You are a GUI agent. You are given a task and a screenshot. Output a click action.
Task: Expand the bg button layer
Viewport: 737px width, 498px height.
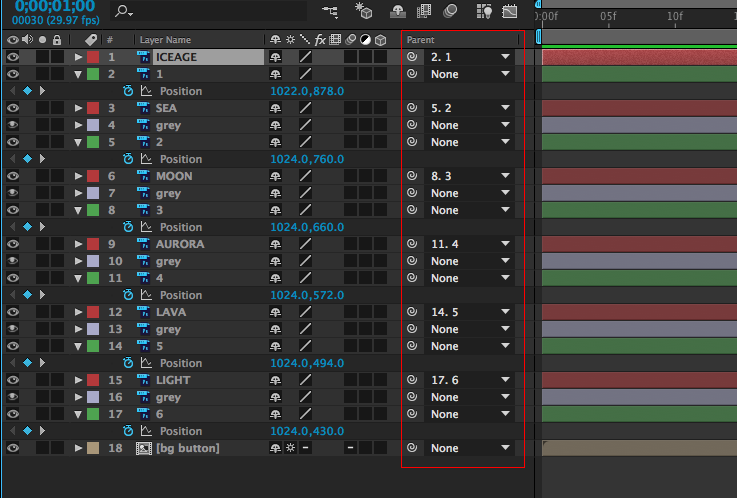[x=78, y=448]
